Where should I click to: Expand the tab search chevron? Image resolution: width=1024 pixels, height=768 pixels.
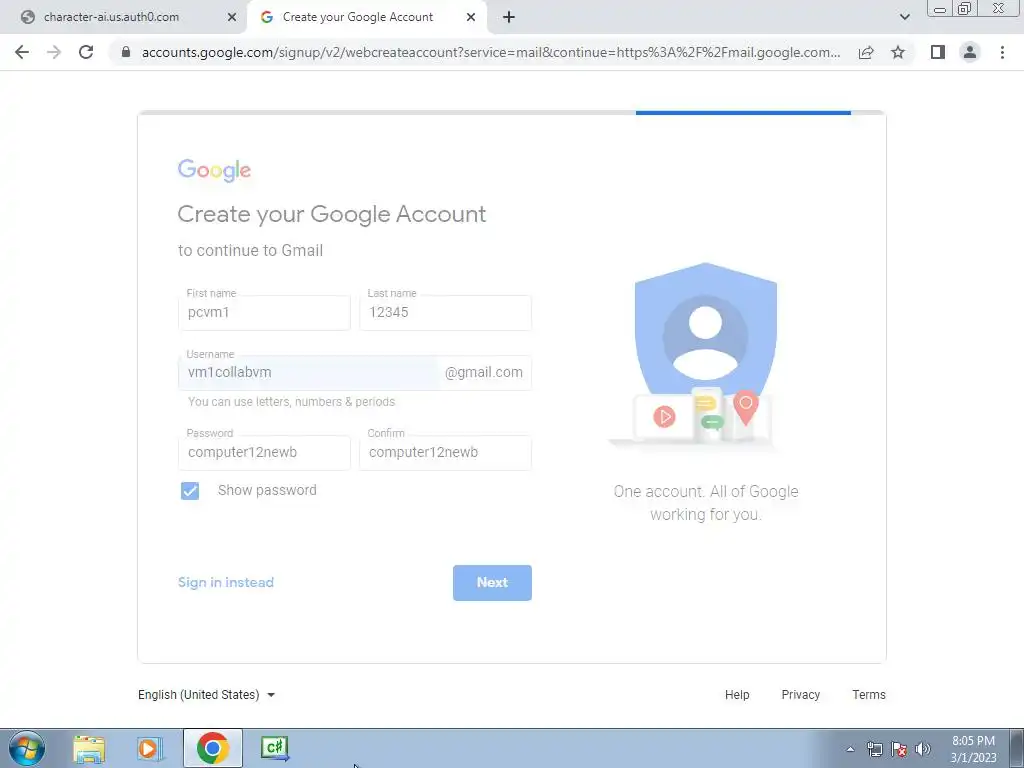click(904, 17)
